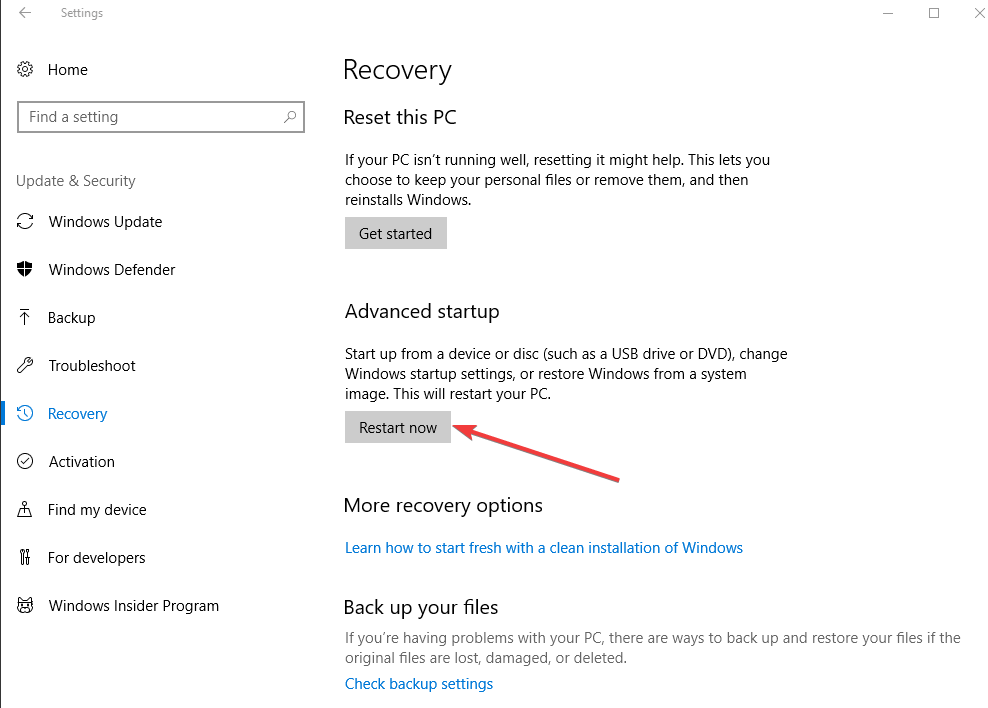Click the Restart now button
This screenshot has height=708, width=988.
tap(398, 427)
